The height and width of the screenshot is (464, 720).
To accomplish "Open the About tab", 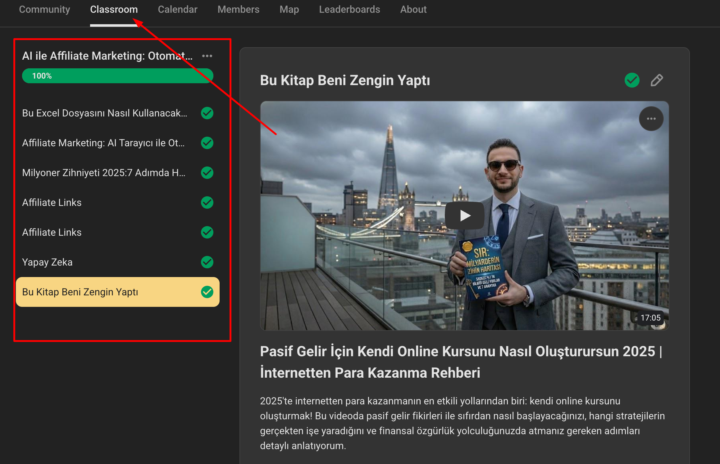I will [x=413, y=9].
